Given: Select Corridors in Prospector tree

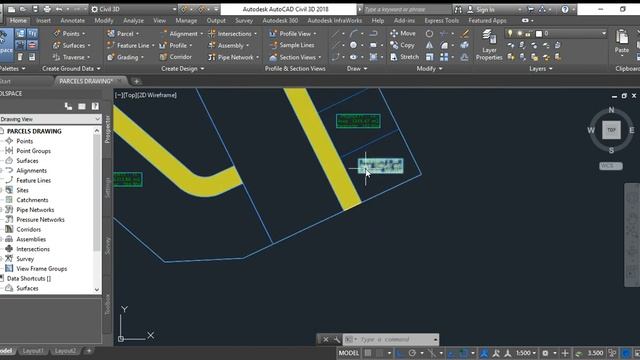Looking at the screenshot, I should pos(29,229).
